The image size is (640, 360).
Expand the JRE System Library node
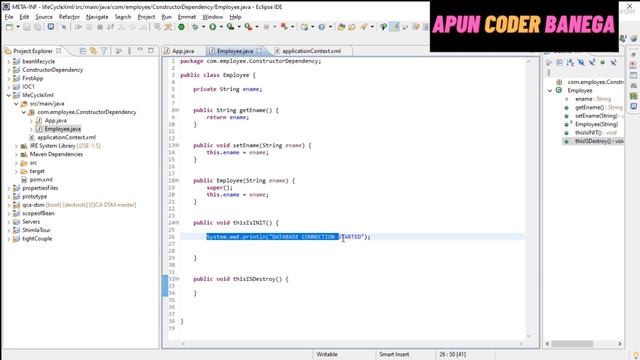click(x=16, y=146)
